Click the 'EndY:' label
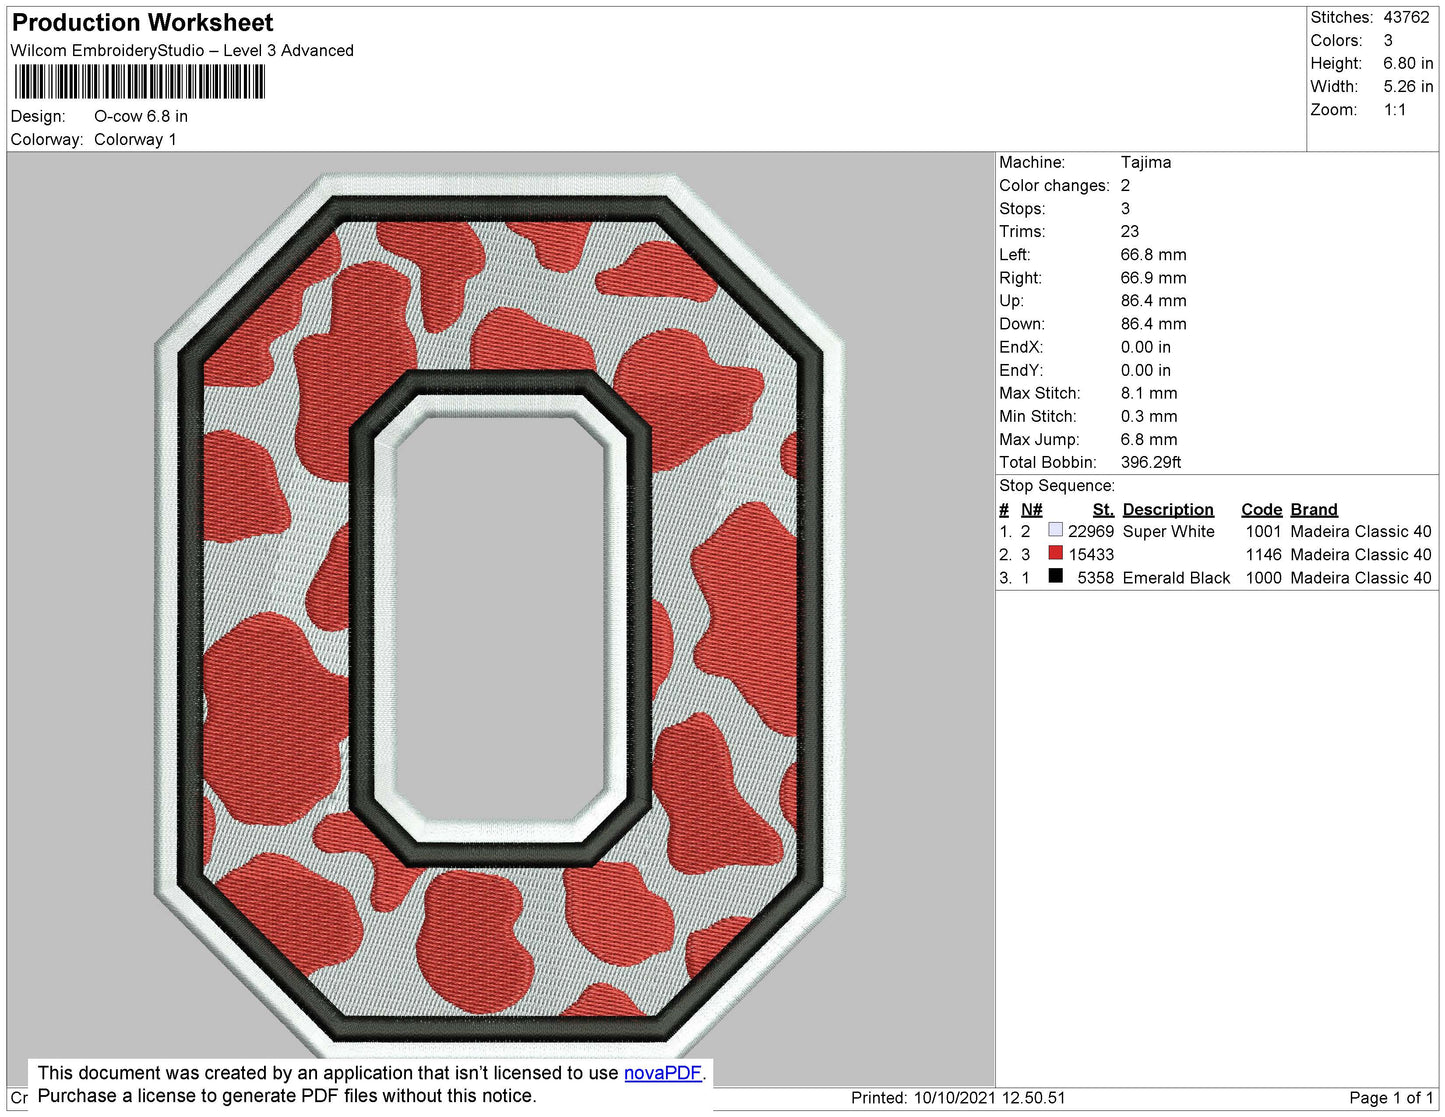Image resolution: width=1445 pixels, height=1117 pixels. 1021,370
